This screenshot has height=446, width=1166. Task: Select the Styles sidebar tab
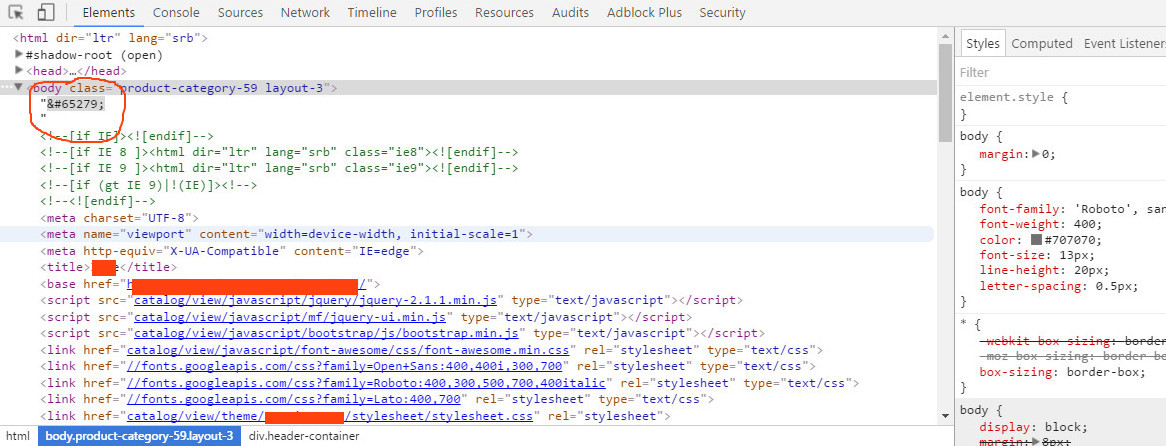click(982, 43)
